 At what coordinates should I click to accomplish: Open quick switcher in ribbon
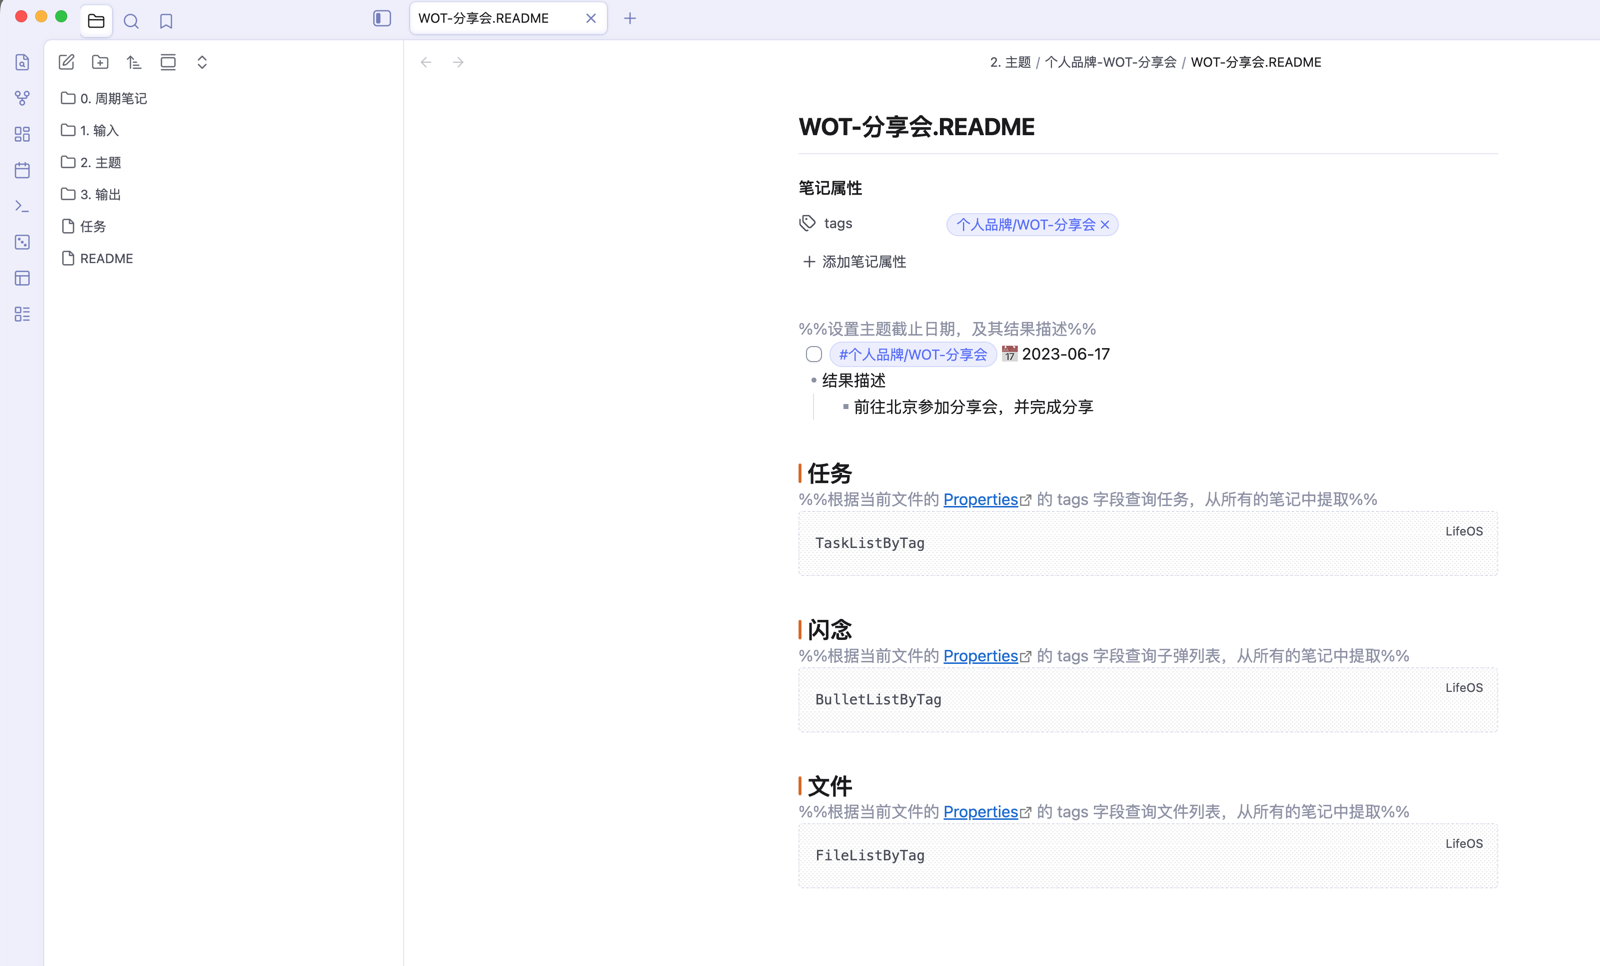click(22, 62)
